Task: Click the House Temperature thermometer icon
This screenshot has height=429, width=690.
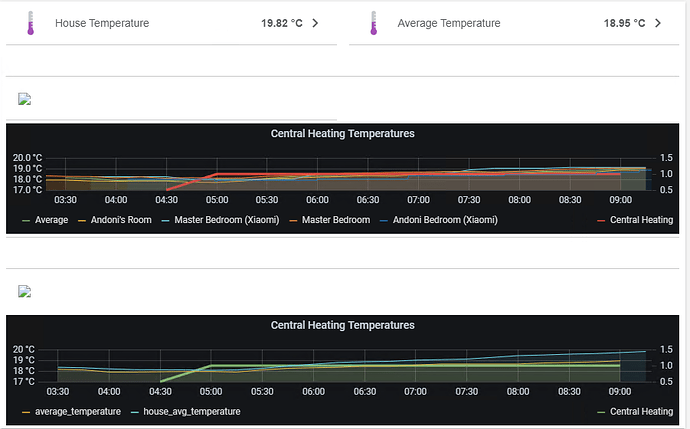Action: click(30, 23)
